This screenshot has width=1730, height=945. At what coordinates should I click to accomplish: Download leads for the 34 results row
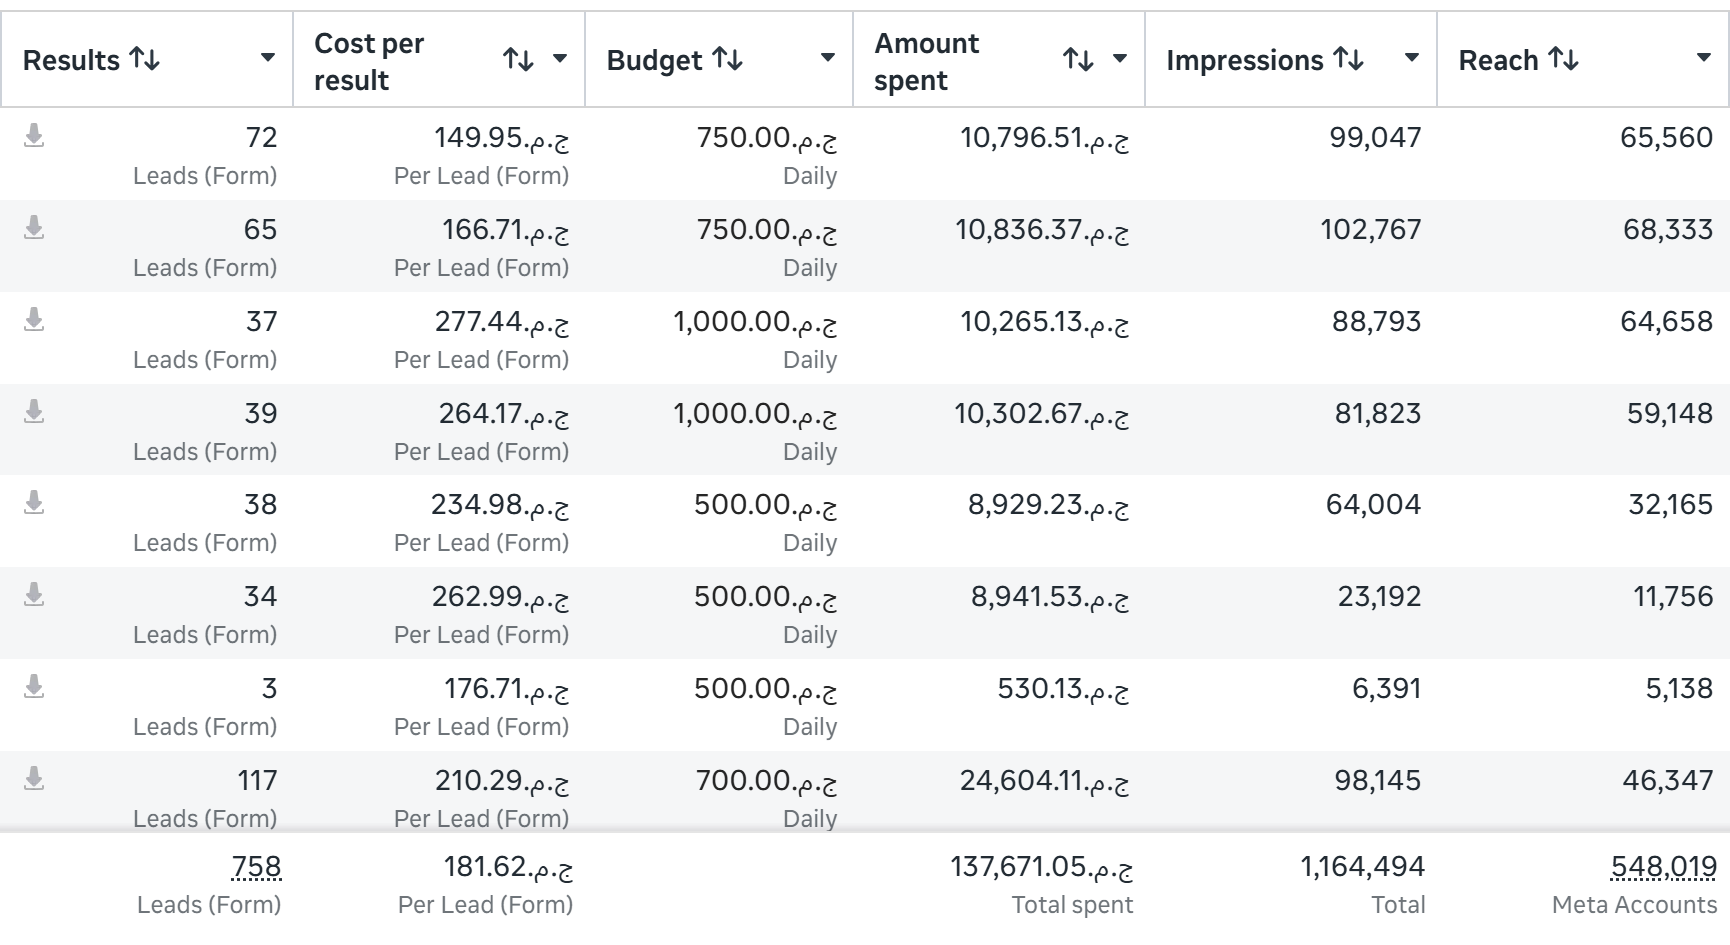[x=34, y=594]
